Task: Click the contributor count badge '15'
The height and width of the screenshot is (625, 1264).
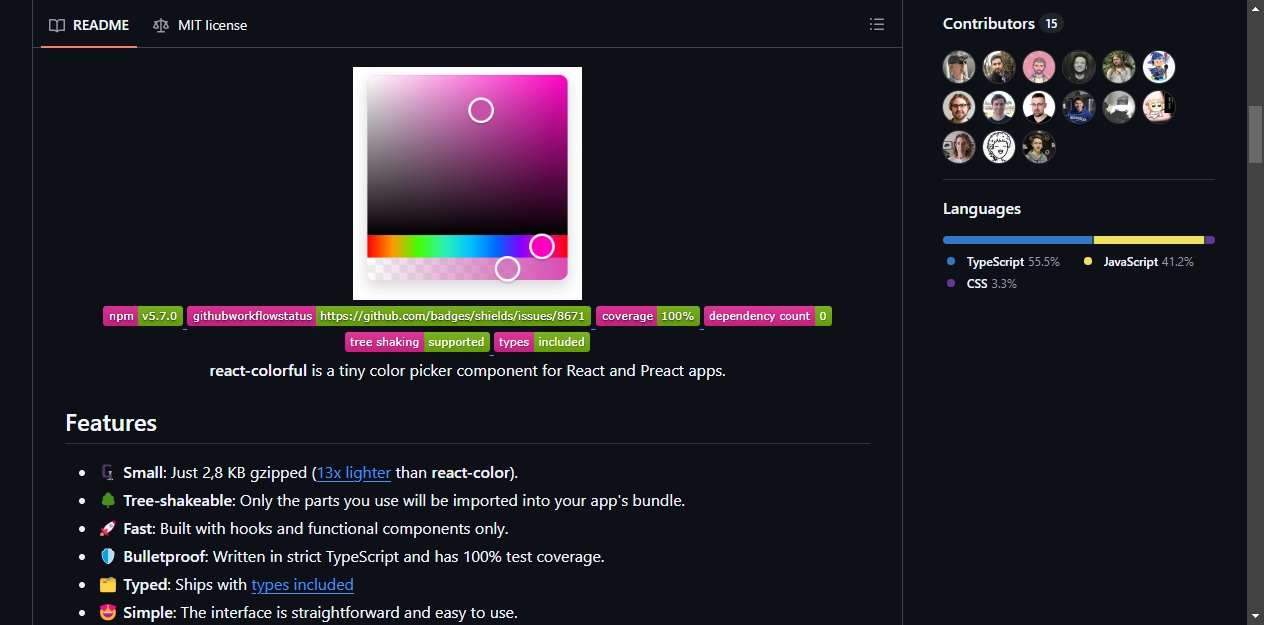Action: (1050, 23)
